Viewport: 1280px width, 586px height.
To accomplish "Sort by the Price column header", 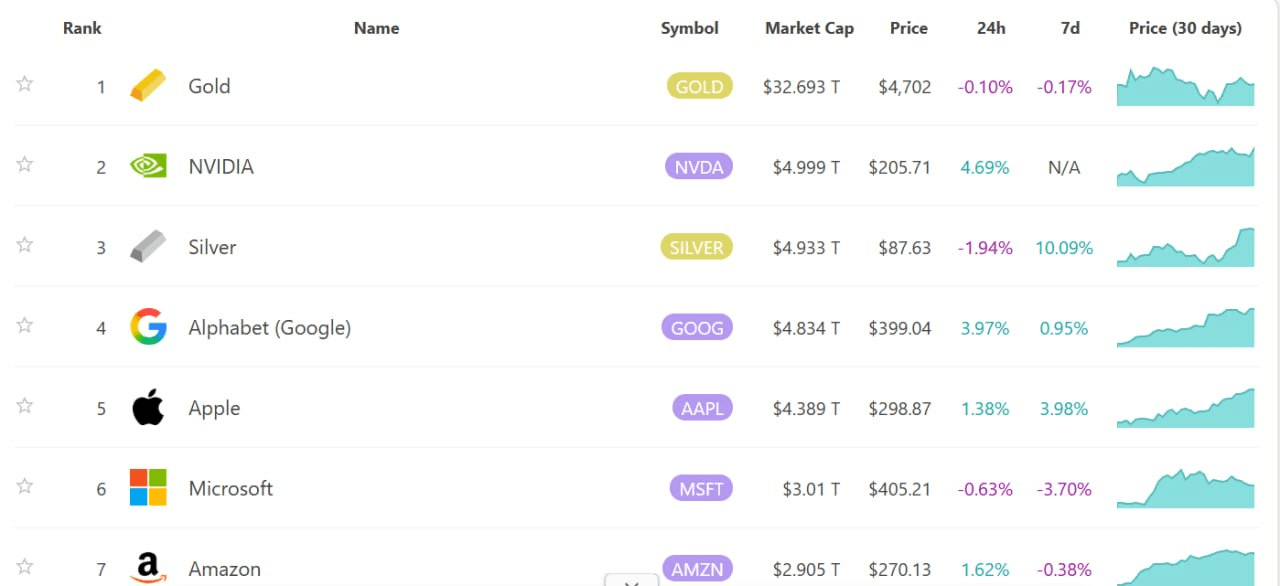I will (909, 28).
